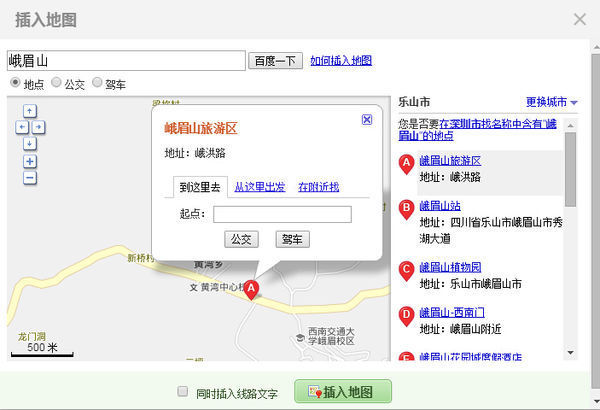Pan the map up with arrow button
The width and height of the screenshot is (600, 410).
pyautogui.click(x=30, y=111)
